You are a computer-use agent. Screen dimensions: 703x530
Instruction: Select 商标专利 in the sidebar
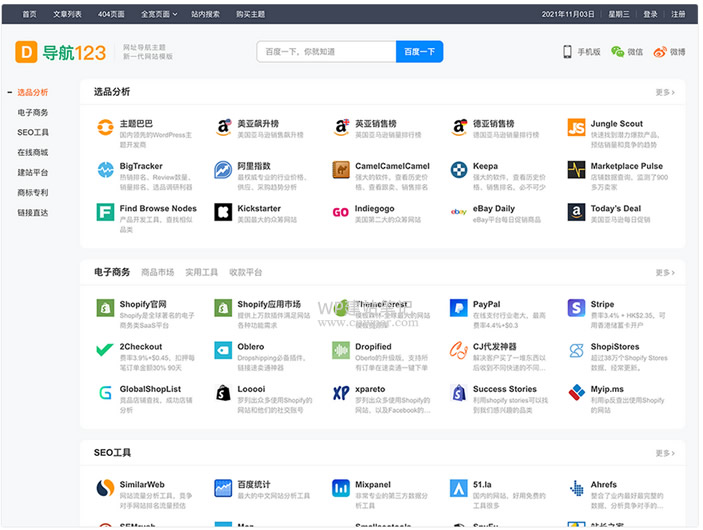coord(33,192)
